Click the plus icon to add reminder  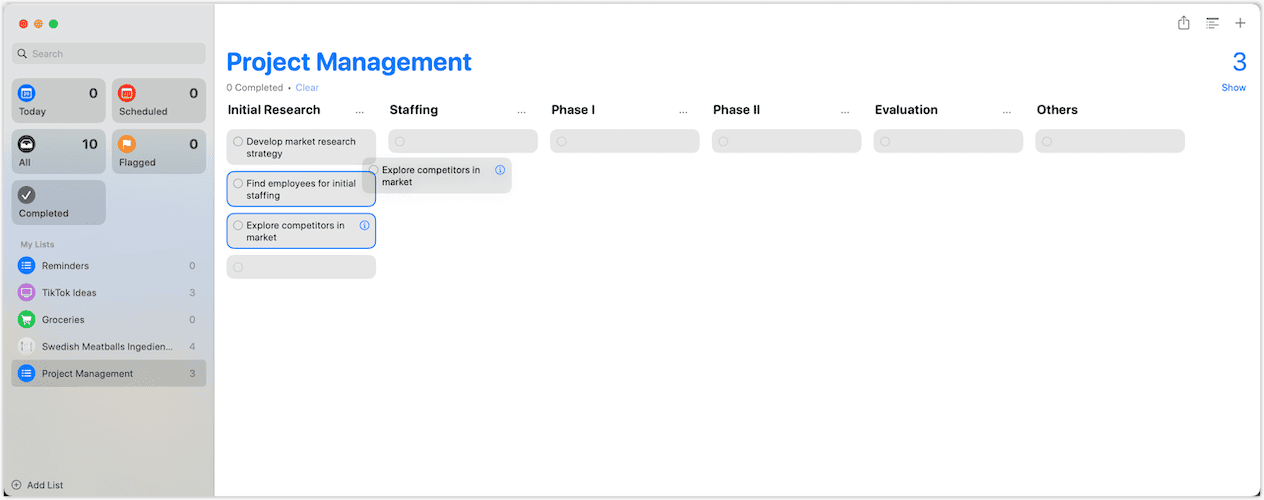(1241, 23)
